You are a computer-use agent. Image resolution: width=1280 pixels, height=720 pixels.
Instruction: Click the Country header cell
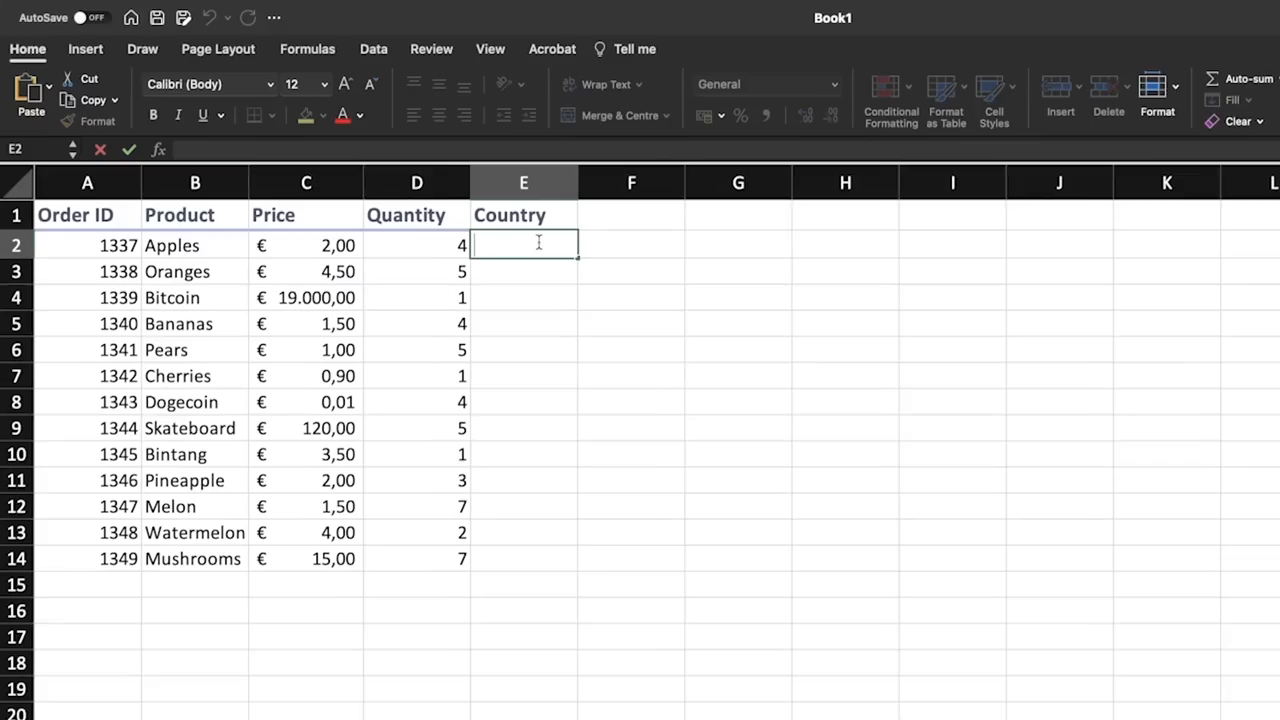pyautogui.click(x=524, y=215)
